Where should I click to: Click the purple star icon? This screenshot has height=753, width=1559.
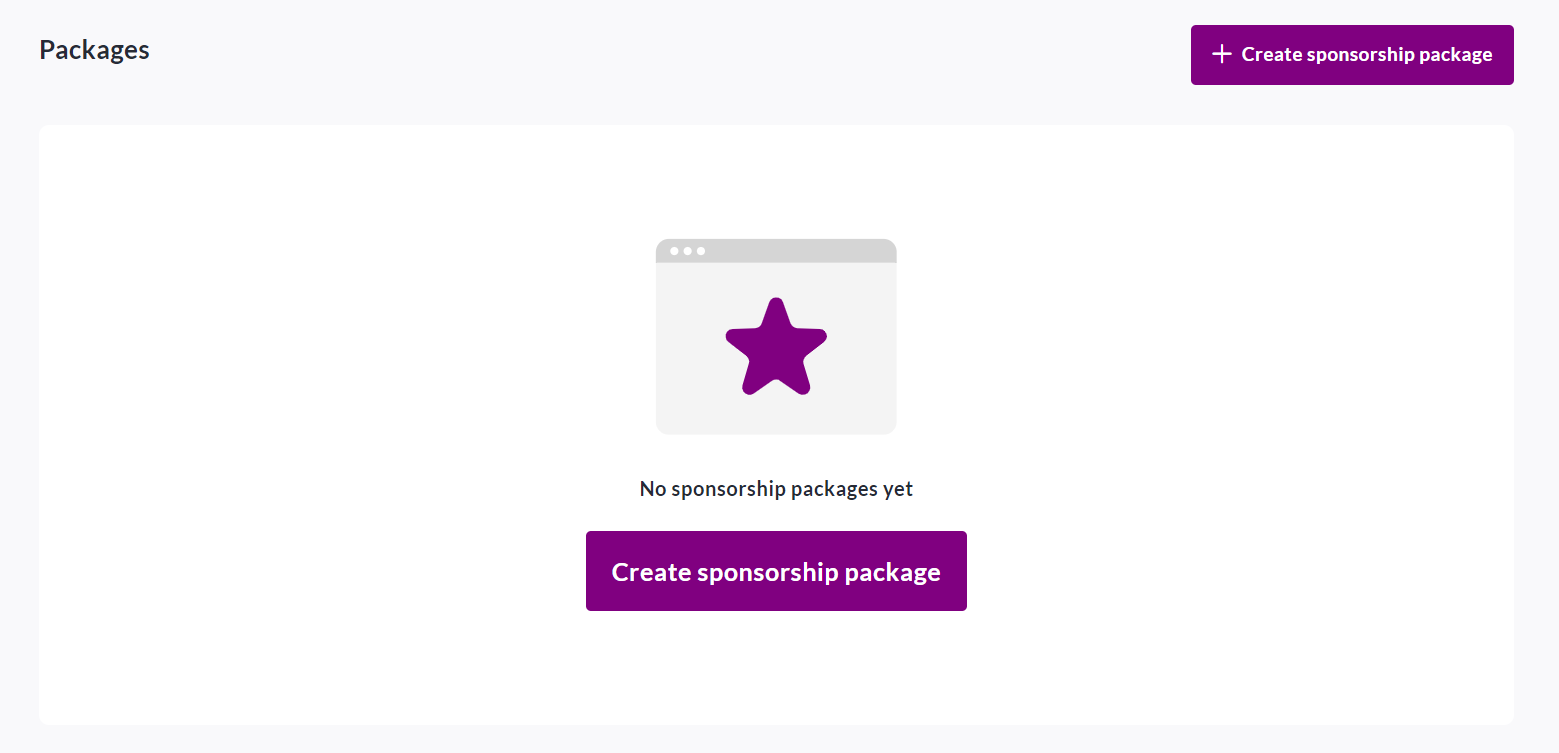click(x=776, y=346)
